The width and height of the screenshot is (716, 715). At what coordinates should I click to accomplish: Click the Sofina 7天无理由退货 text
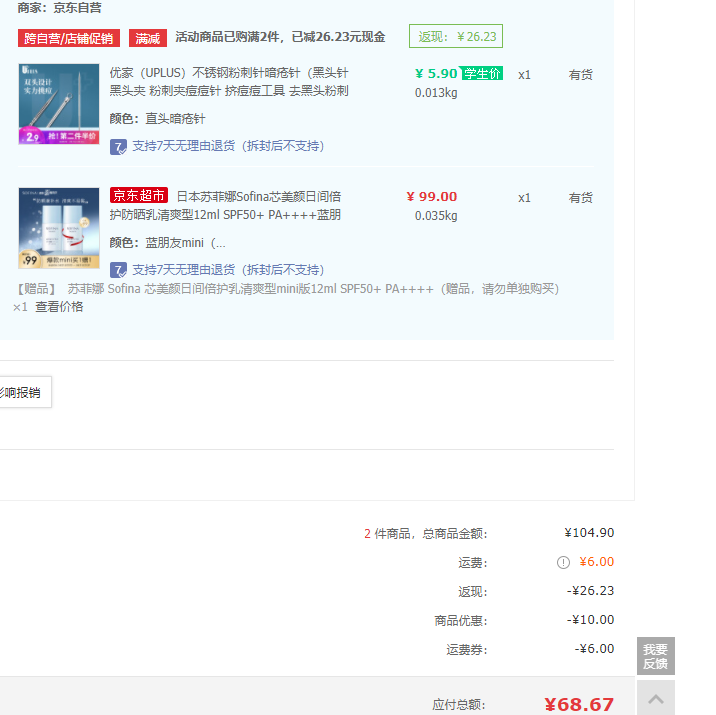[228, 270]
